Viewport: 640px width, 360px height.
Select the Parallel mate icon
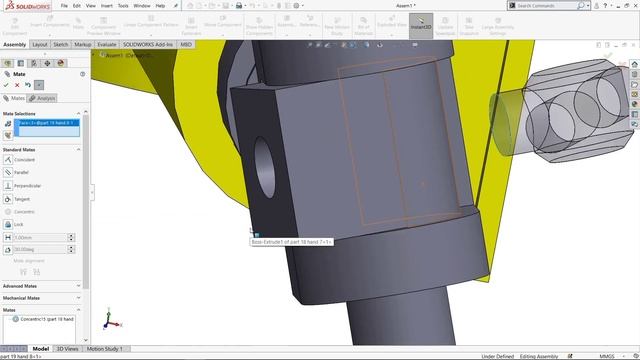[8, 172]
